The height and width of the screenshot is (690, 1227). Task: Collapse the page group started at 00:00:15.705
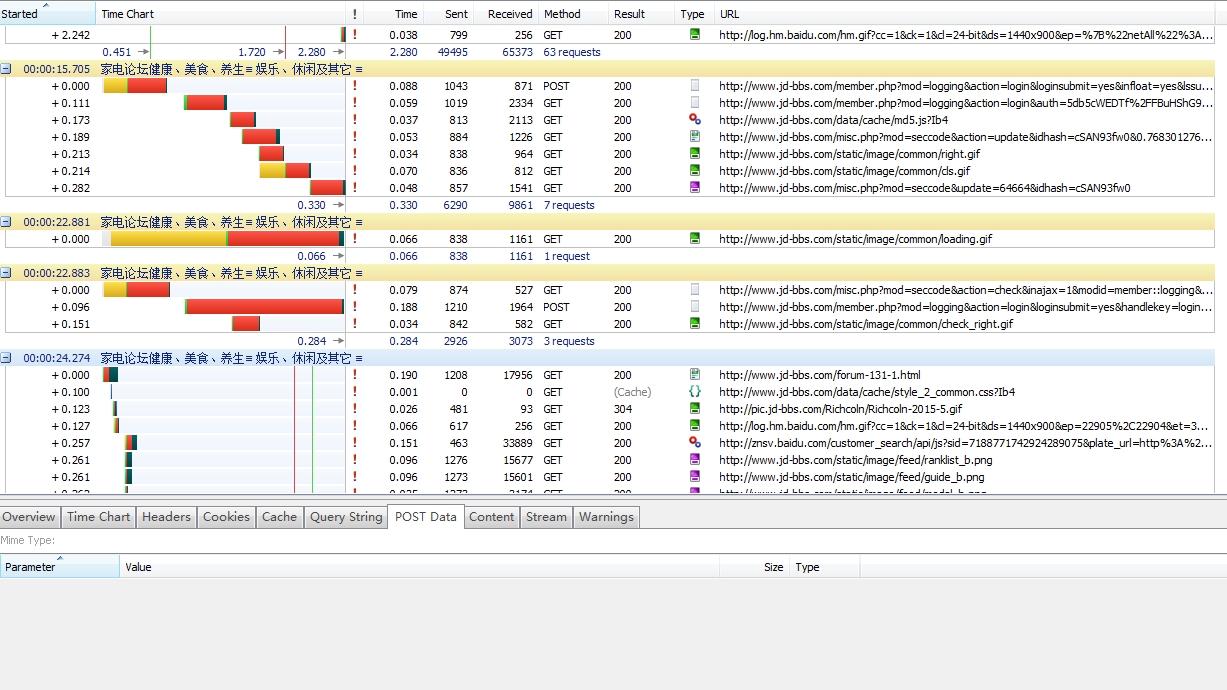coord(7,69)
